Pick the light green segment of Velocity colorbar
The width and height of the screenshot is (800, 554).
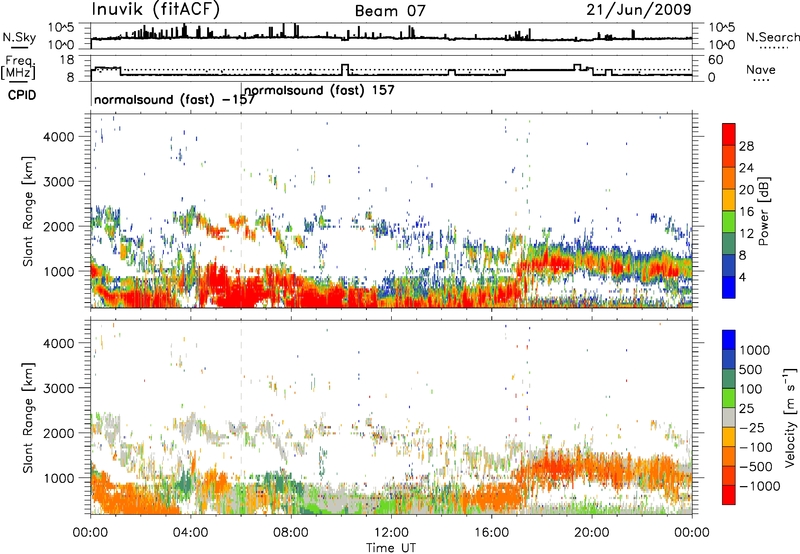click(x=729, y=398)
